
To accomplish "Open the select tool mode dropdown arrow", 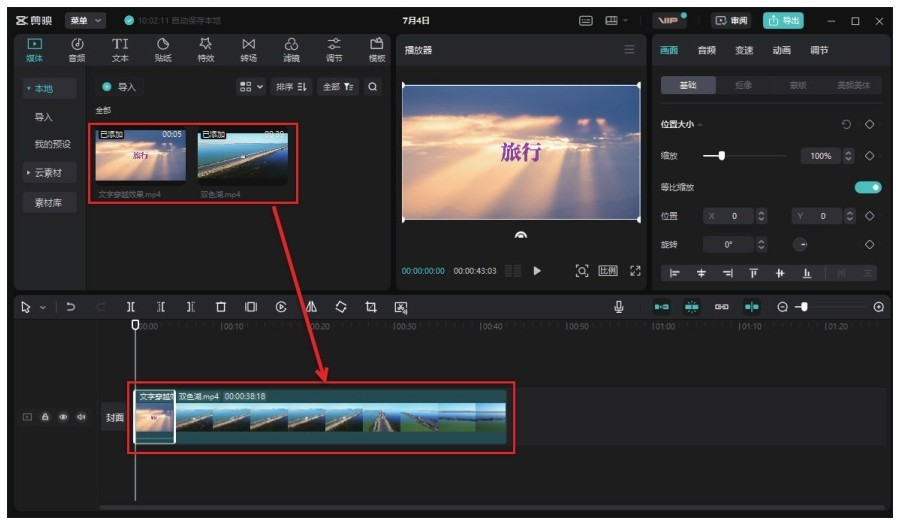I will pos(43,308).
